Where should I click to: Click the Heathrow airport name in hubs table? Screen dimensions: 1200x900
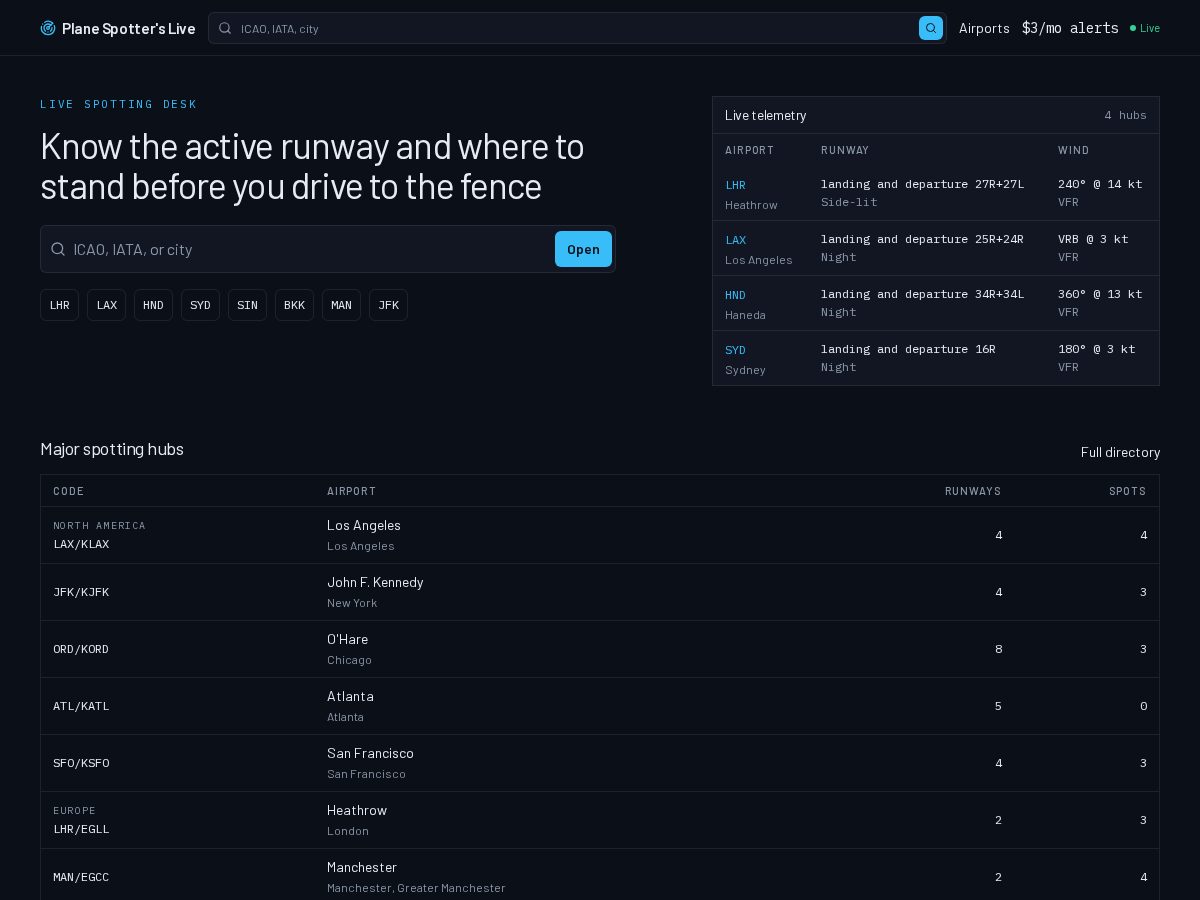coord(357,810)
